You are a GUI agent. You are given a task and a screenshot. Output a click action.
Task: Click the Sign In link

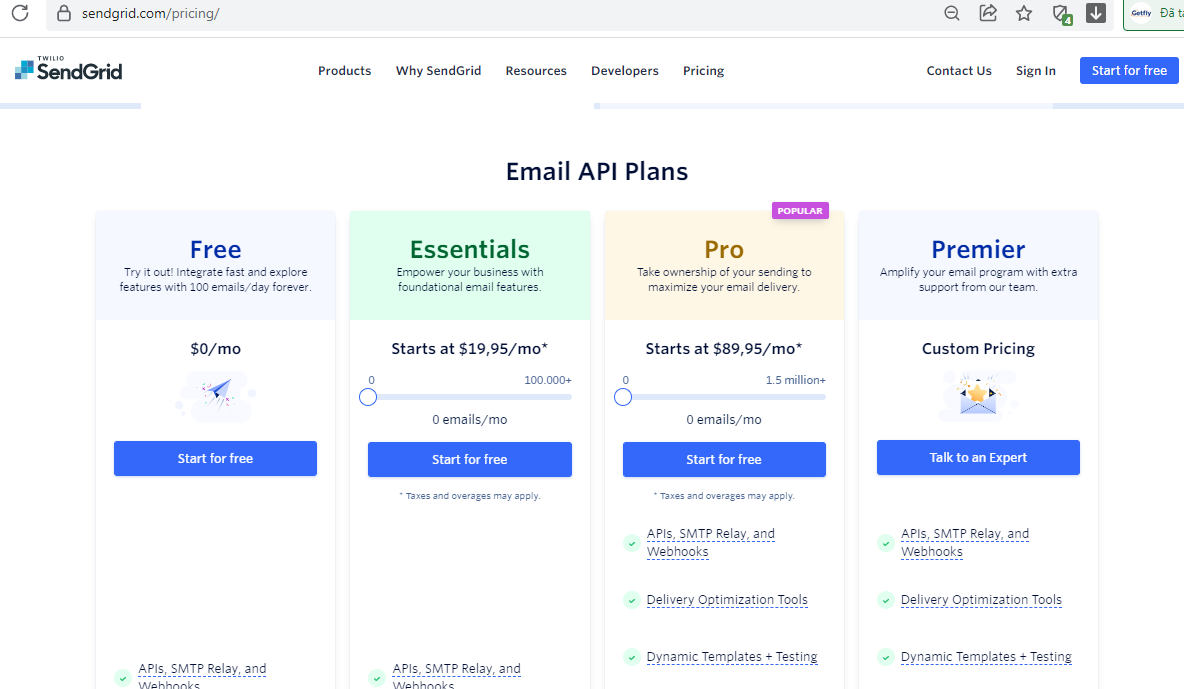1036,71
